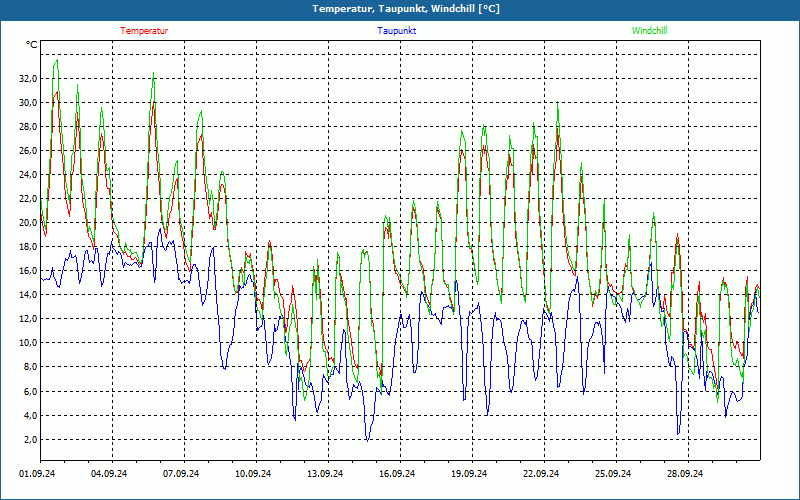Click the 26,0 y-axis value

[x=28, y=151]
